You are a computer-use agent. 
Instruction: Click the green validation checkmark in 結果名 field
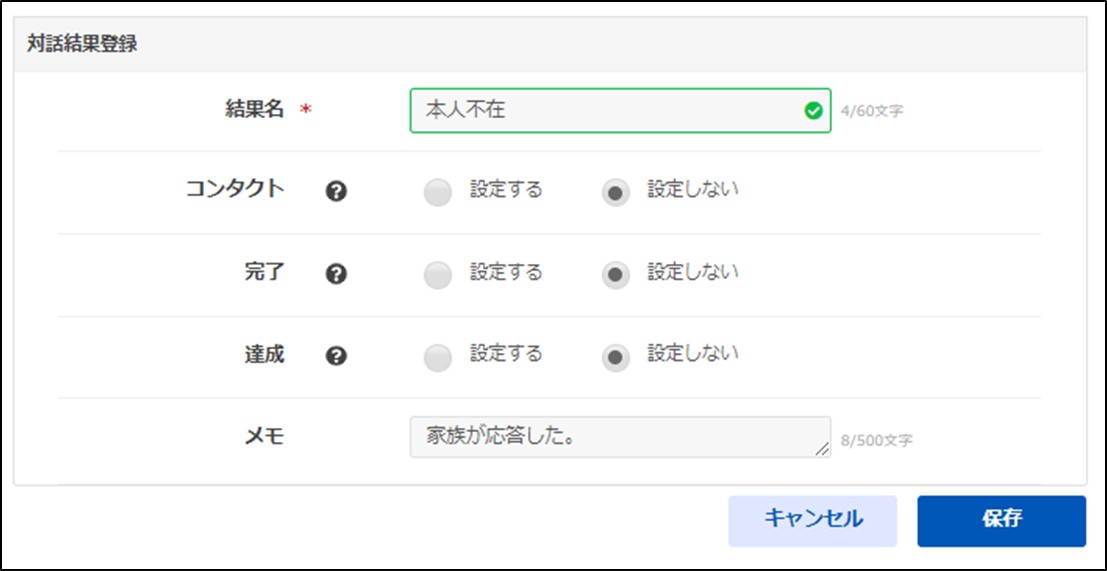click(813, 111)
